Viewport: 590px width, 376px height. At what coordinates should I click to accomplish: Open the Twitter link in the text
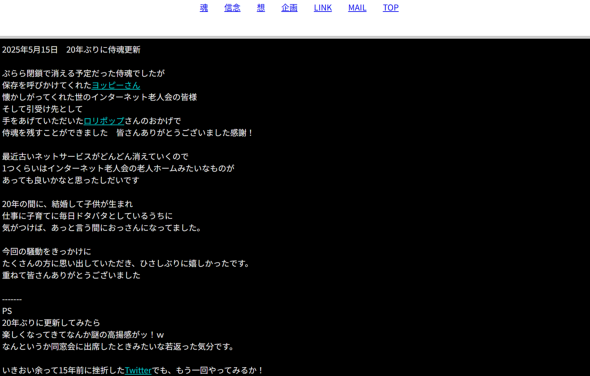(138, 370)
